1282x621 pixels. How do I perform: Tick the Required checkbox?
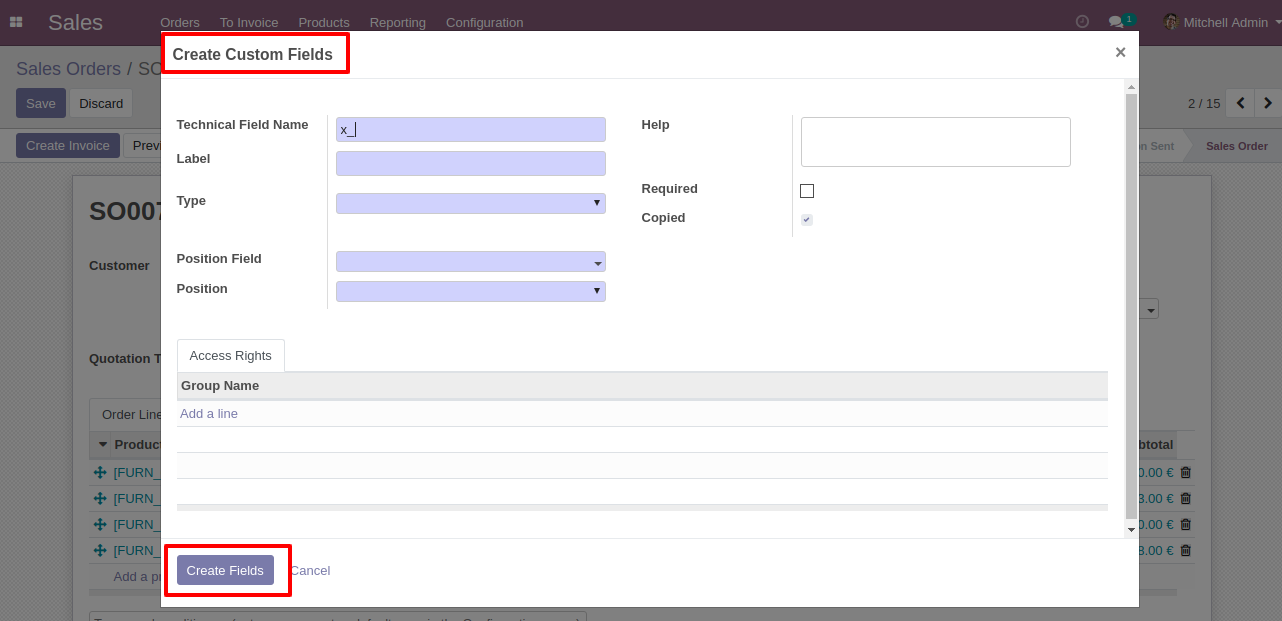pyautogui.click(x=807, y=191)
